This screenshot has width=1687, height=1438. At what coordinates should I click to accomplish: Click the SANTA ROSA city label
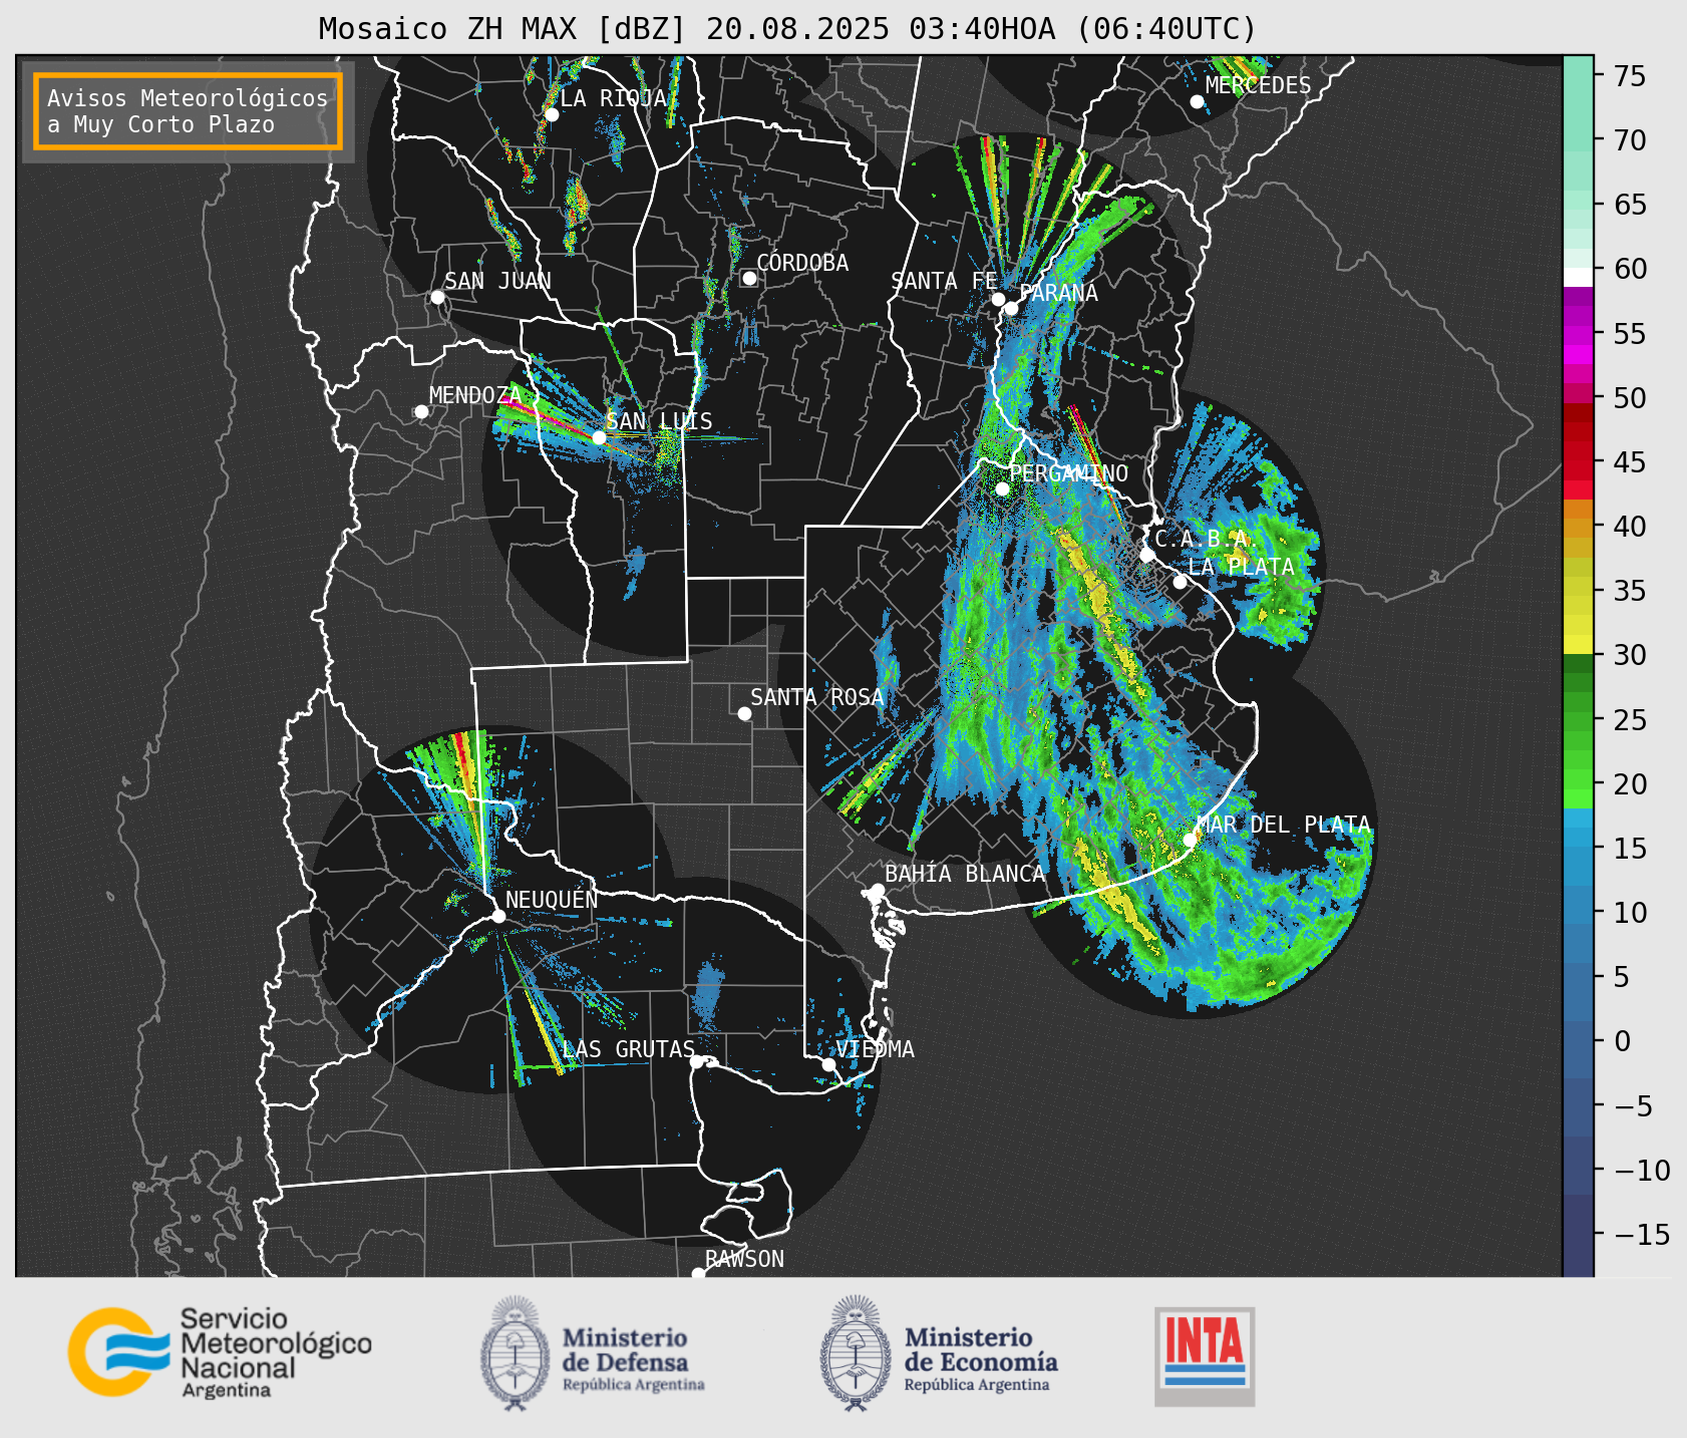point(817,697)
